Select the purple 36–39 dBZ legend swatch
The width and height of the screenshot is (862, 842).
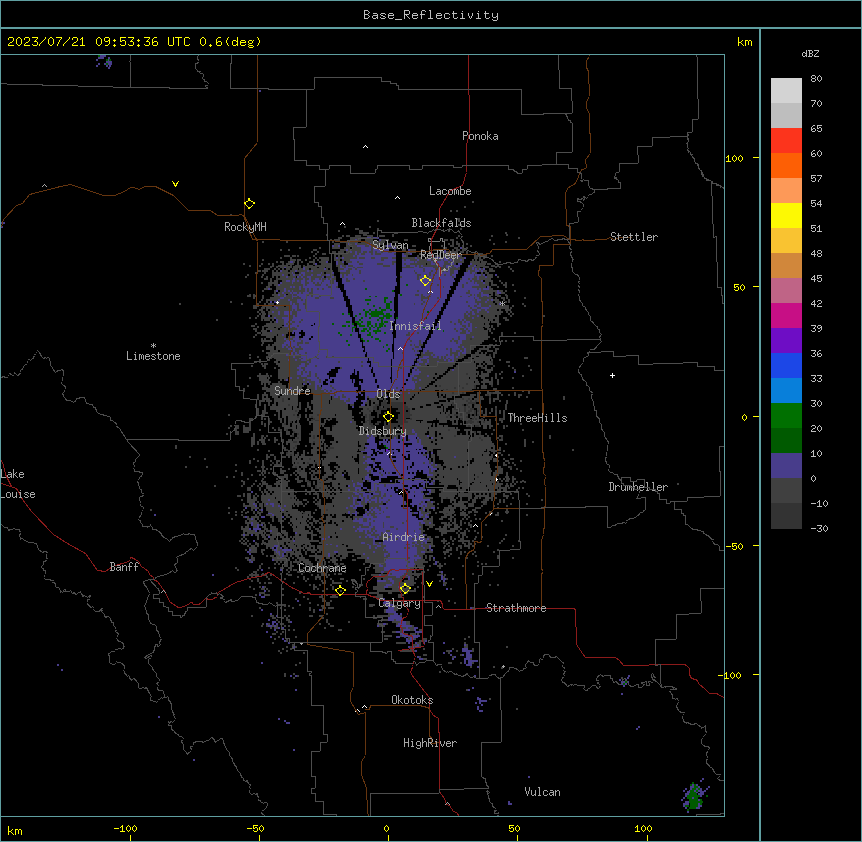point(786,341)
